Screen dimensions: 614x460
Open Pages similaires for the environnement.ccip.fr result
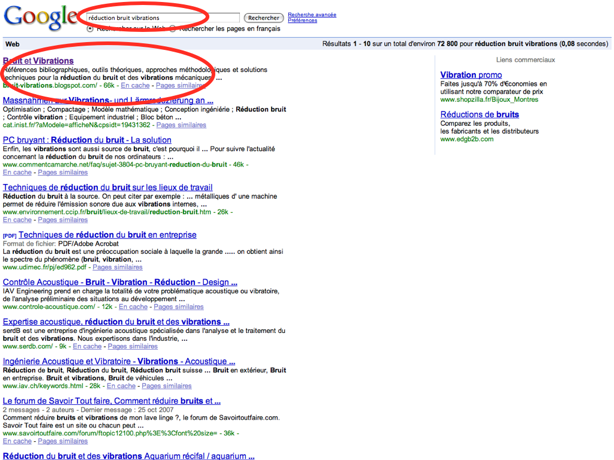63,220
